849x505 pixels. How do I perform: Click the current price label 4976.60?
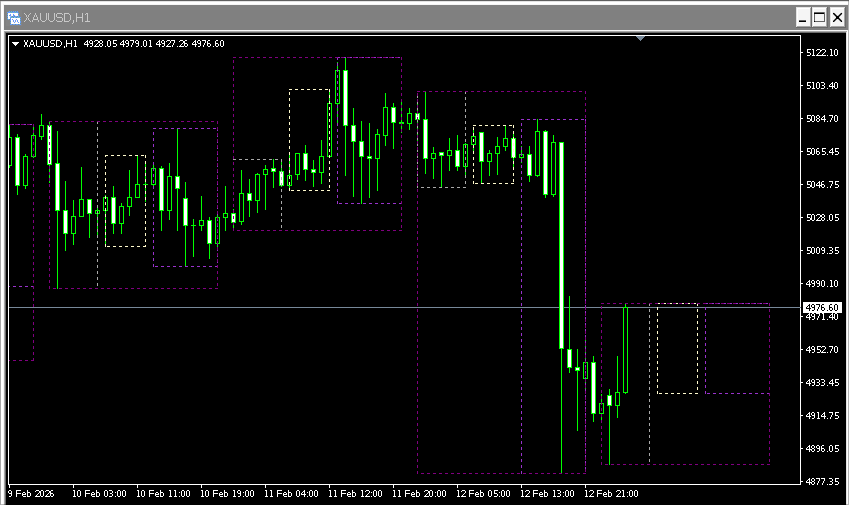pos(822,307)
